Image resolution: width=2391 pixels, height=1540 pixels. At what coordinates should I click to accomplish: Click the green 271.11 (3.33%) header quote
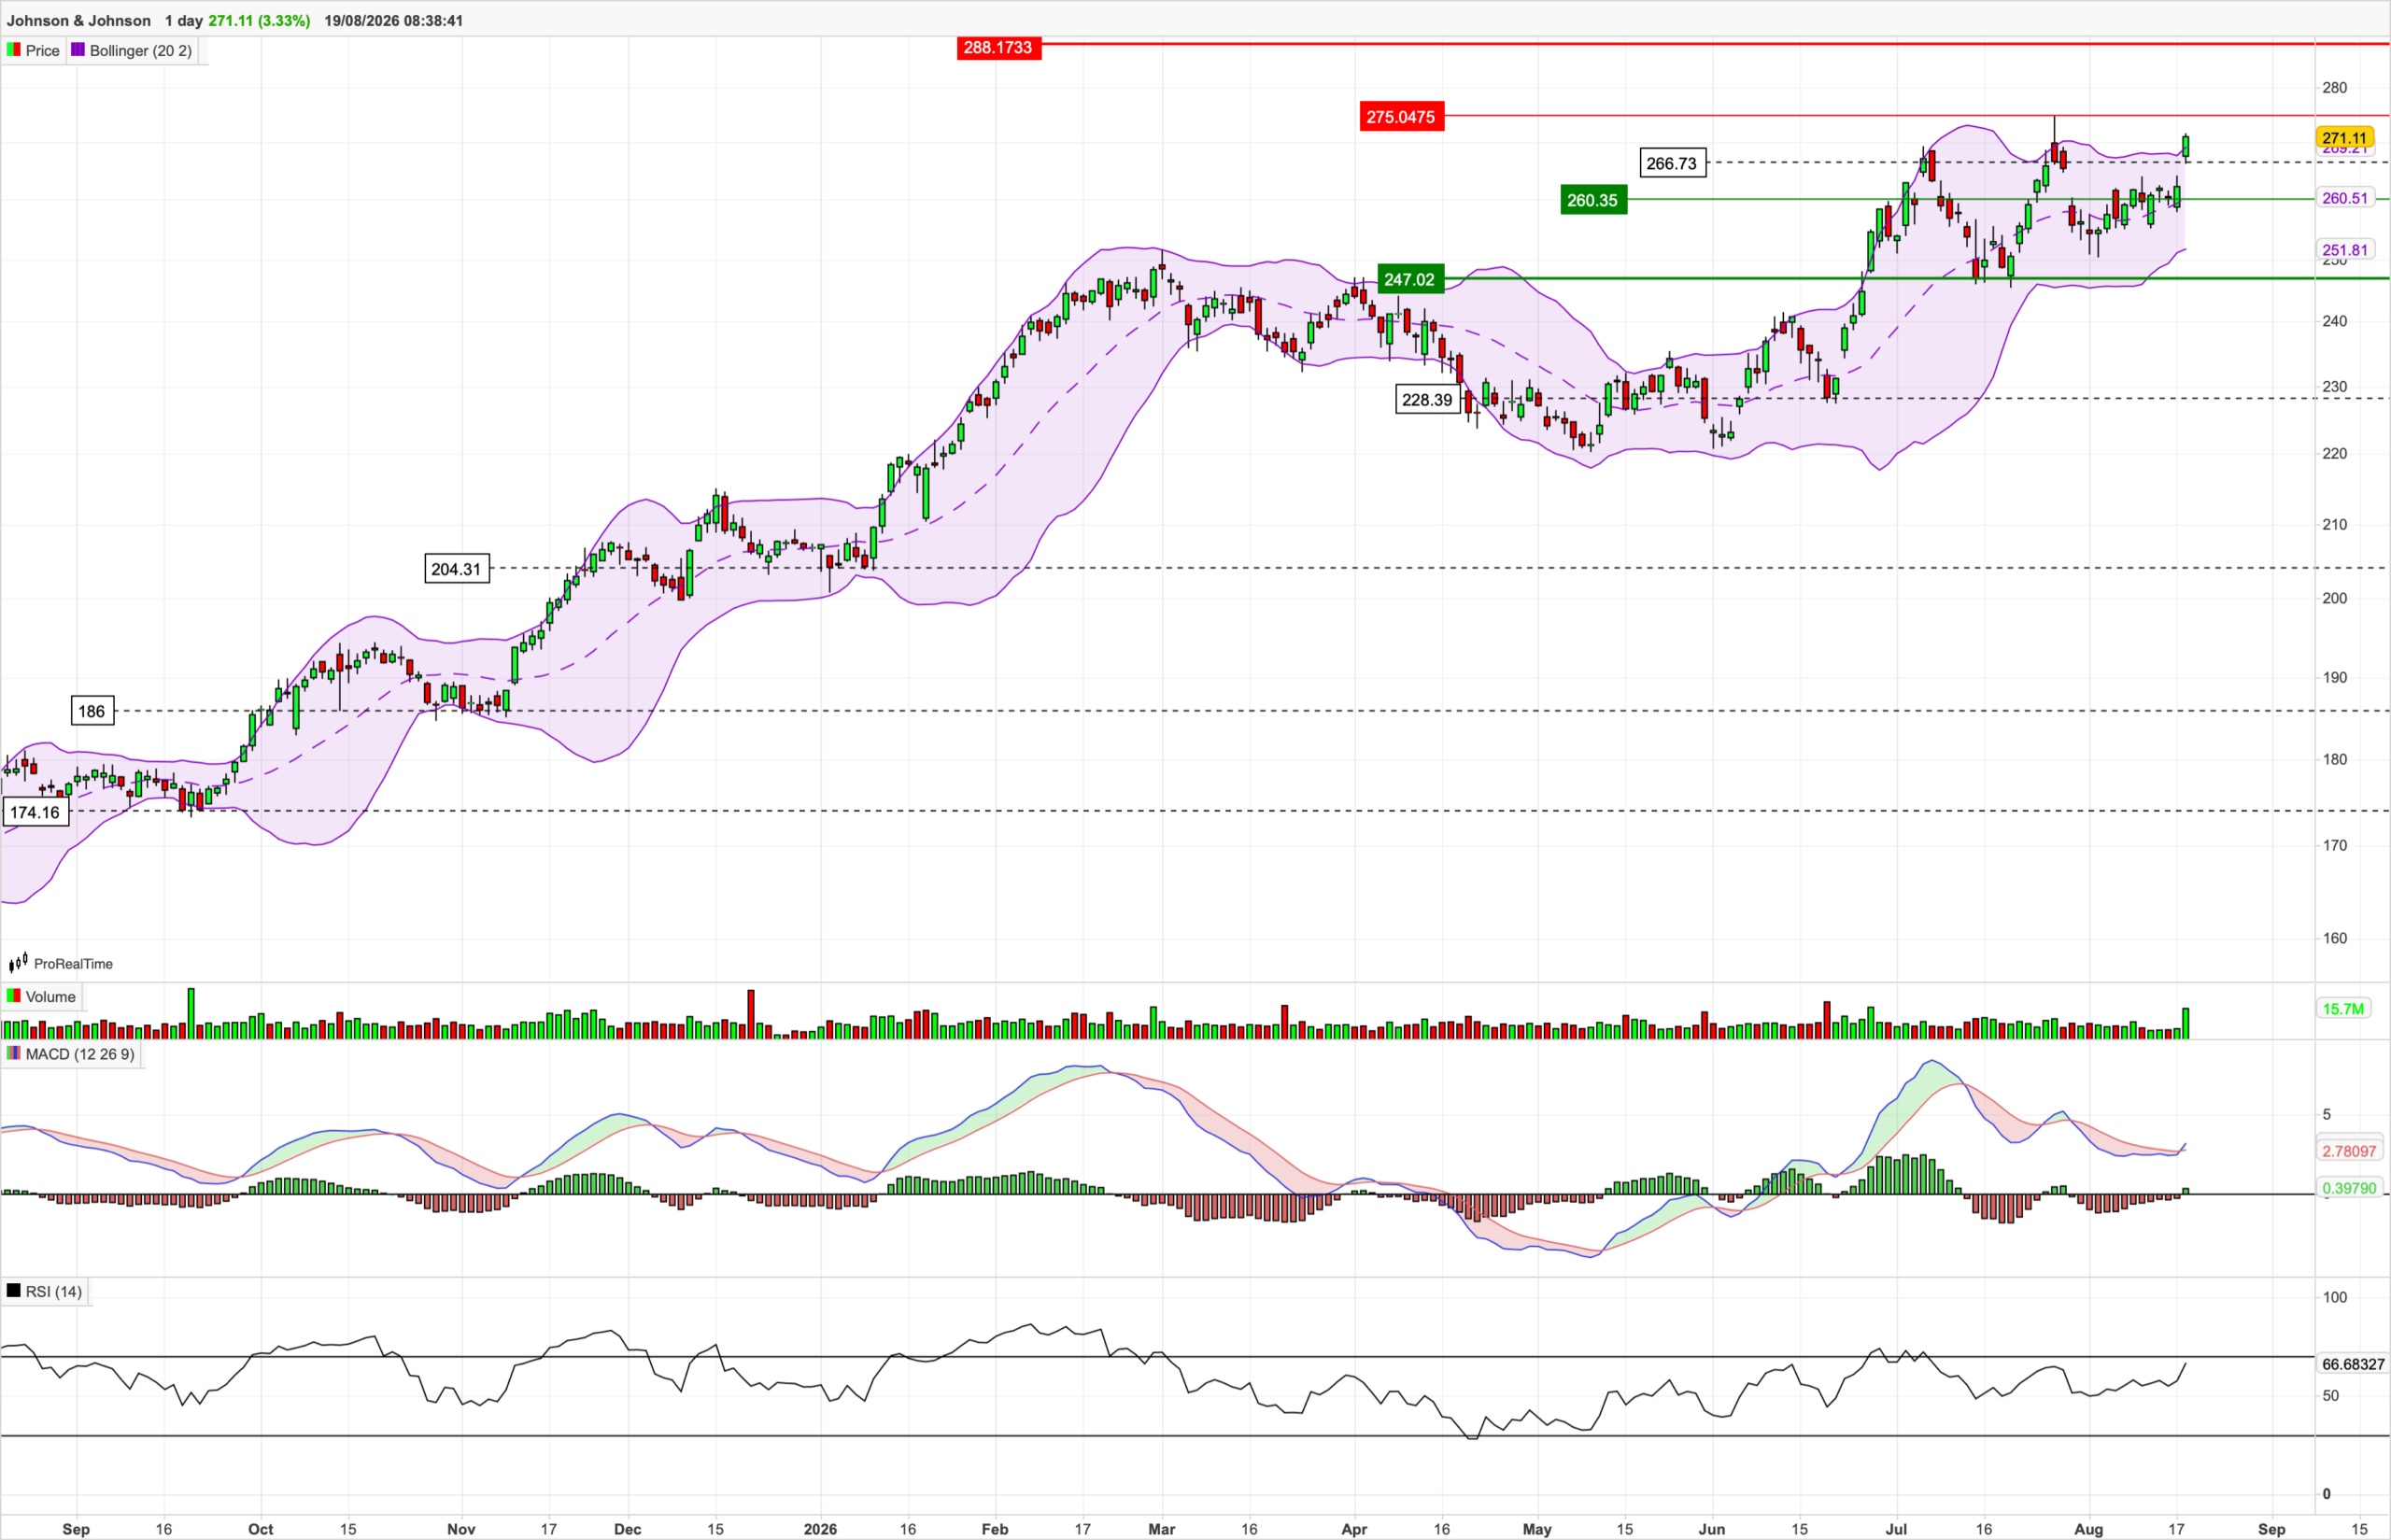pos(259,20)
